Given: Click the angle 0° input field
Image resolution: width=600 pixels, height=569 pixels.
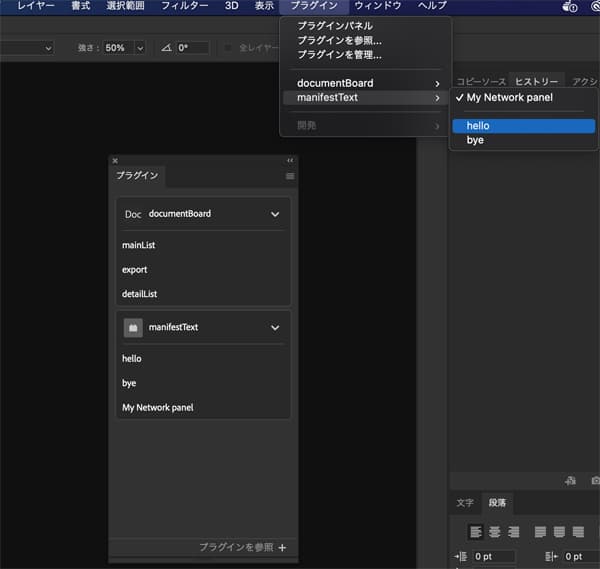Looking at the screenshot, I should point(192,48).
